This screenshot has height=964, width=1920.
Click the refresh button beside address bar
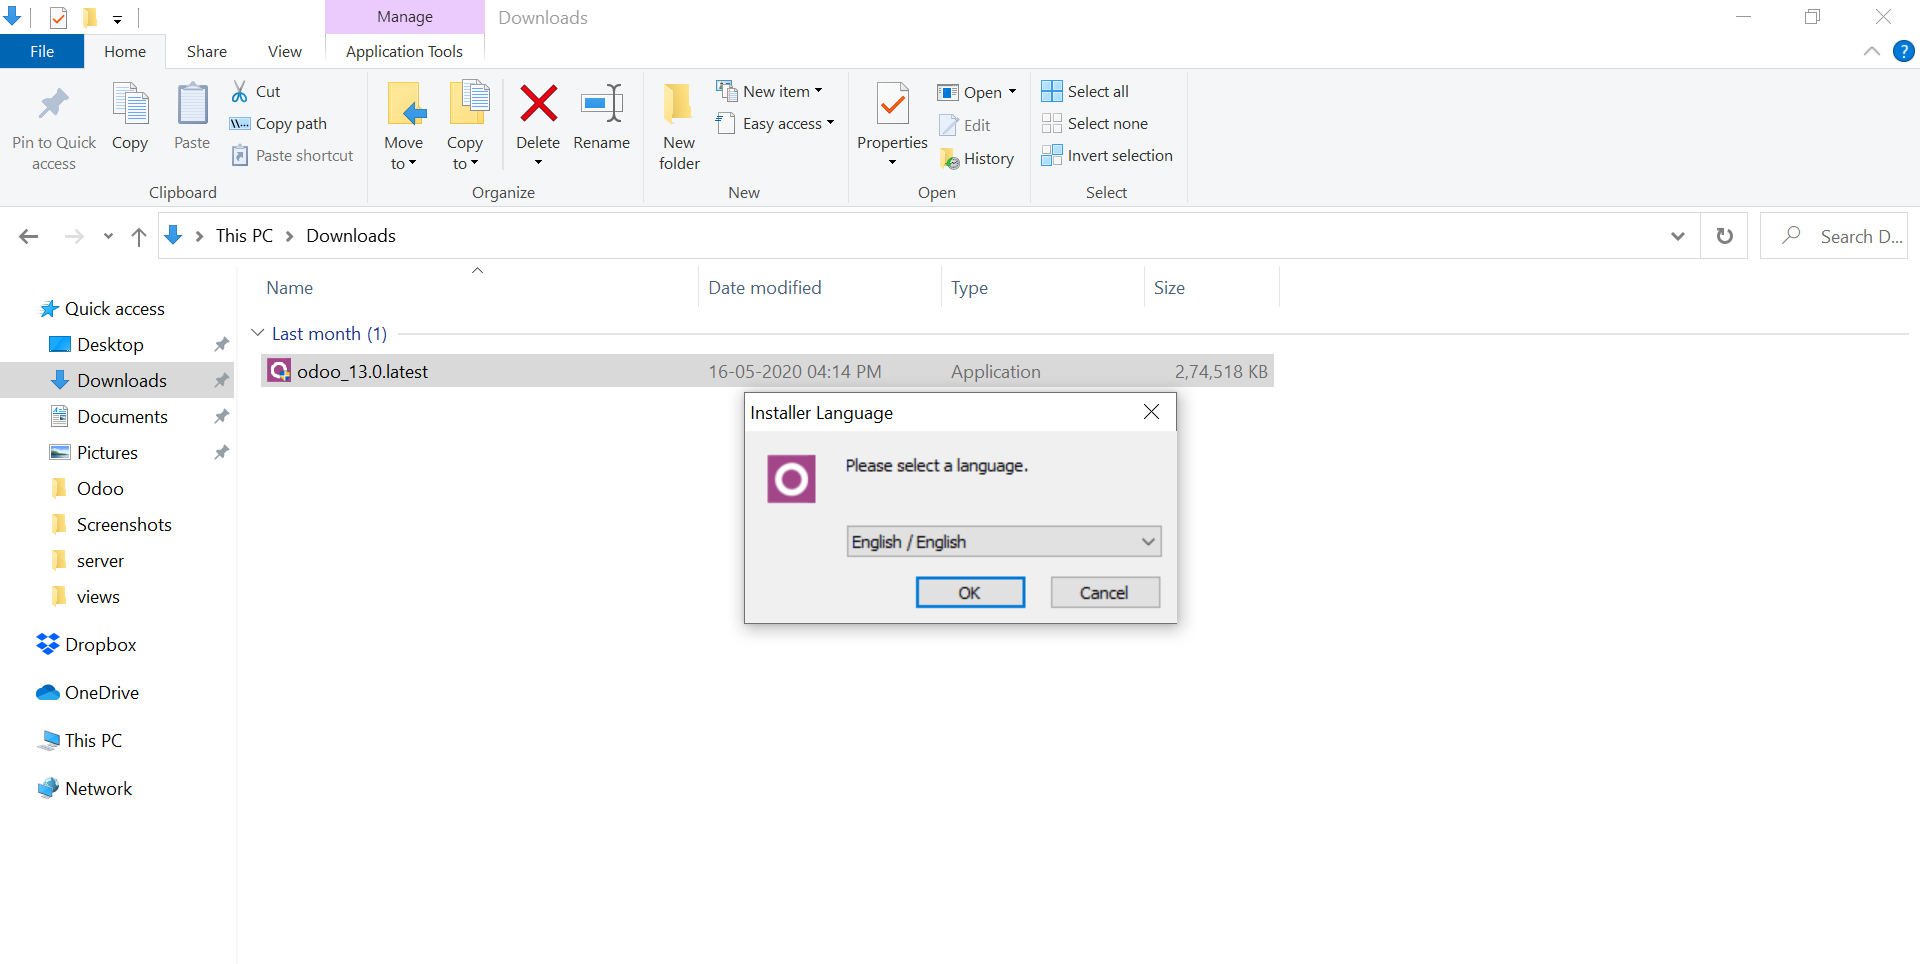tap(1725, 236)
